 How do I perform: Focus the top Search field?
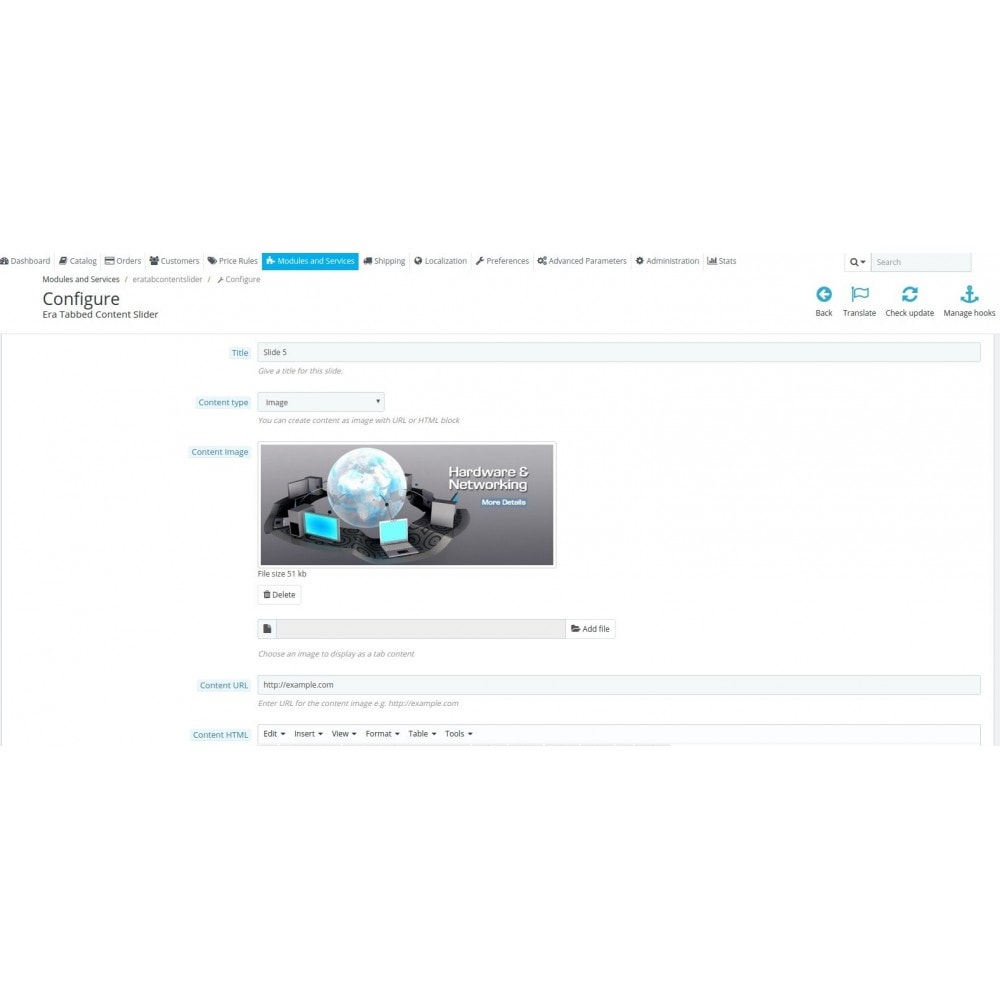pos(921,262)
